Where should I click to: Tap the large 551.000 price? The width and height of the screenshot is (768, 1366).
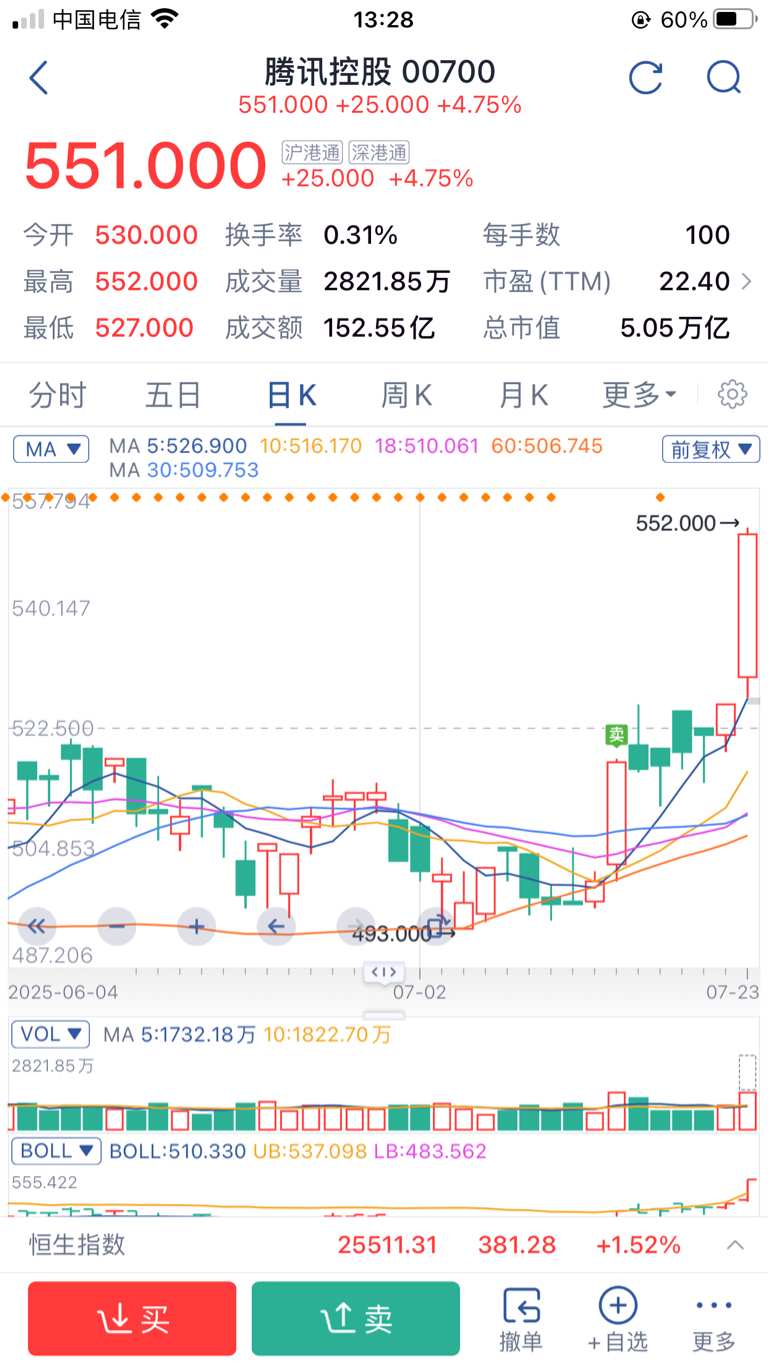point(146,166)
